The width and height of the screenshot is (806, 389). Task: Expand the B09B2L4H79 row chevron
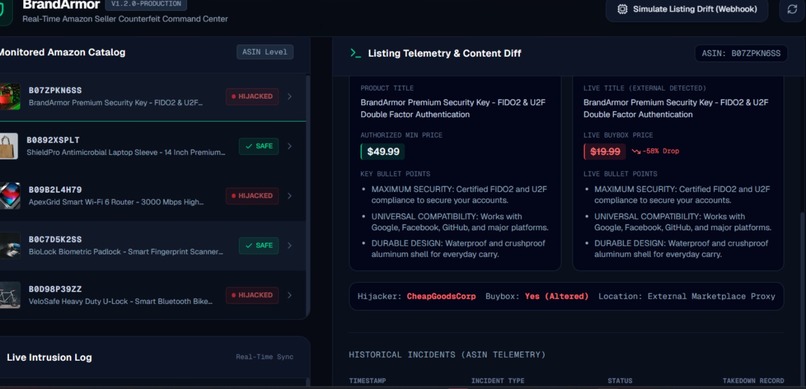pyautogui.click(x=290, y=196)
